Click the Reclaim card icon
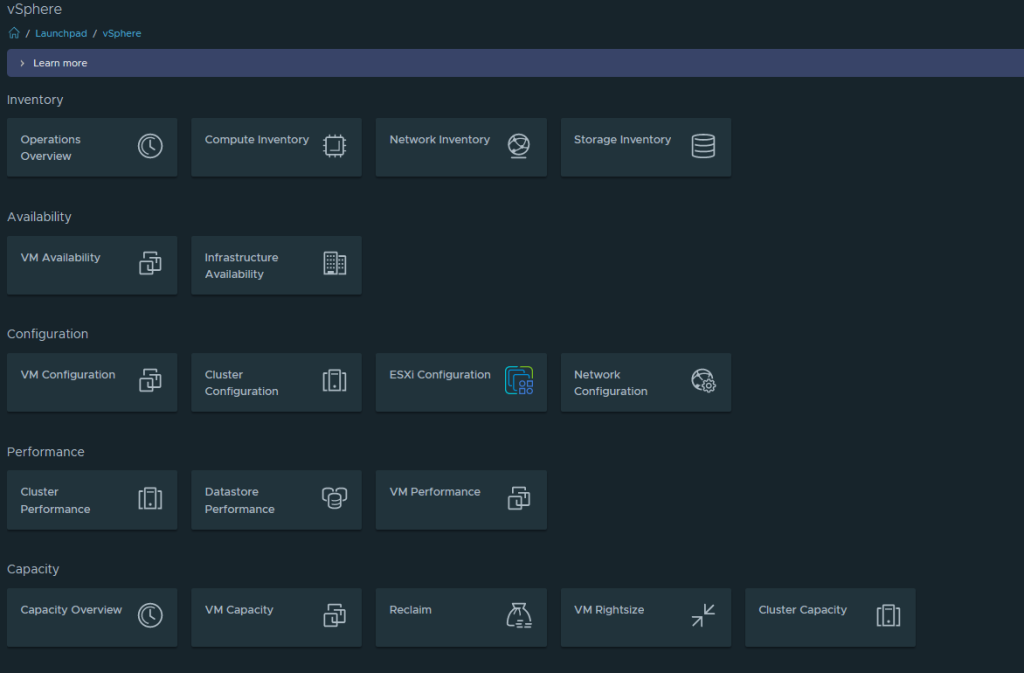This screenshot has width=1024, height=673. coord(519,616)
